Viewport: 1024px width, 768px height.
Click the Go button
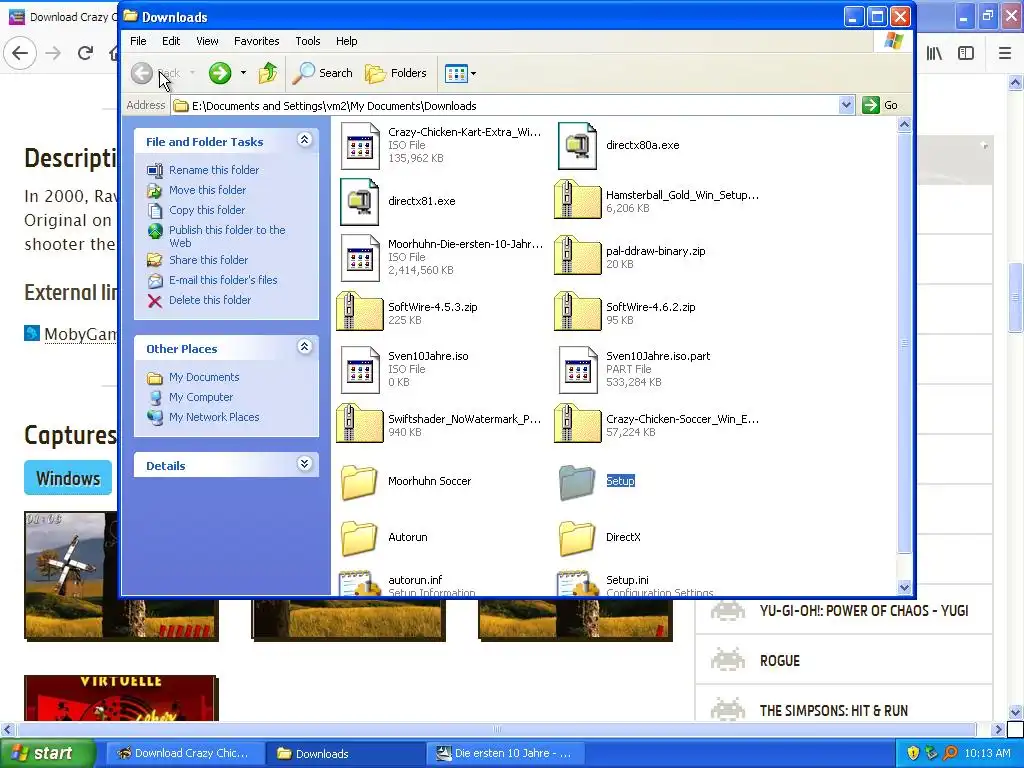880,105
